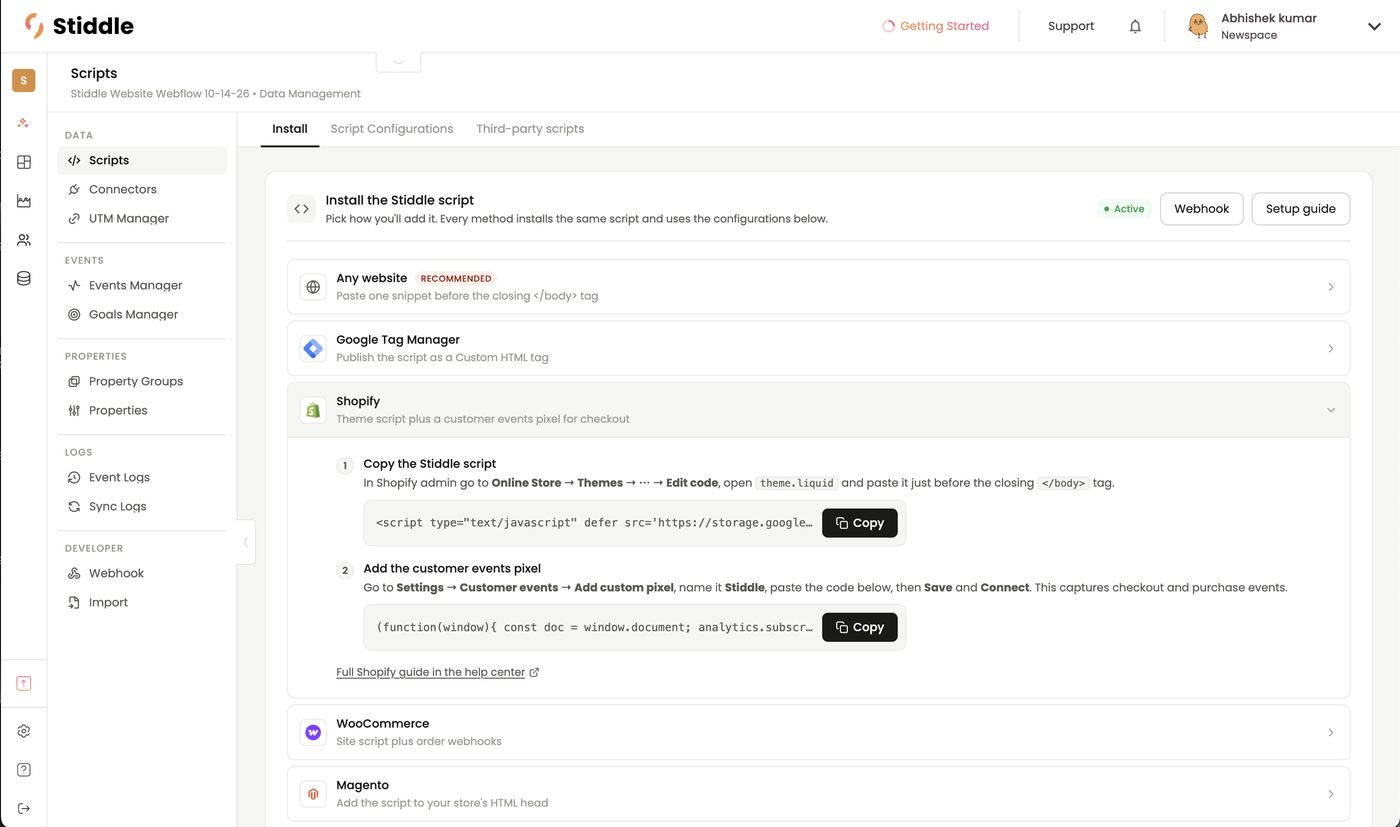Expand the Magento install method
Viewport: 1400px width, 827px height.
tap(818, 794)
